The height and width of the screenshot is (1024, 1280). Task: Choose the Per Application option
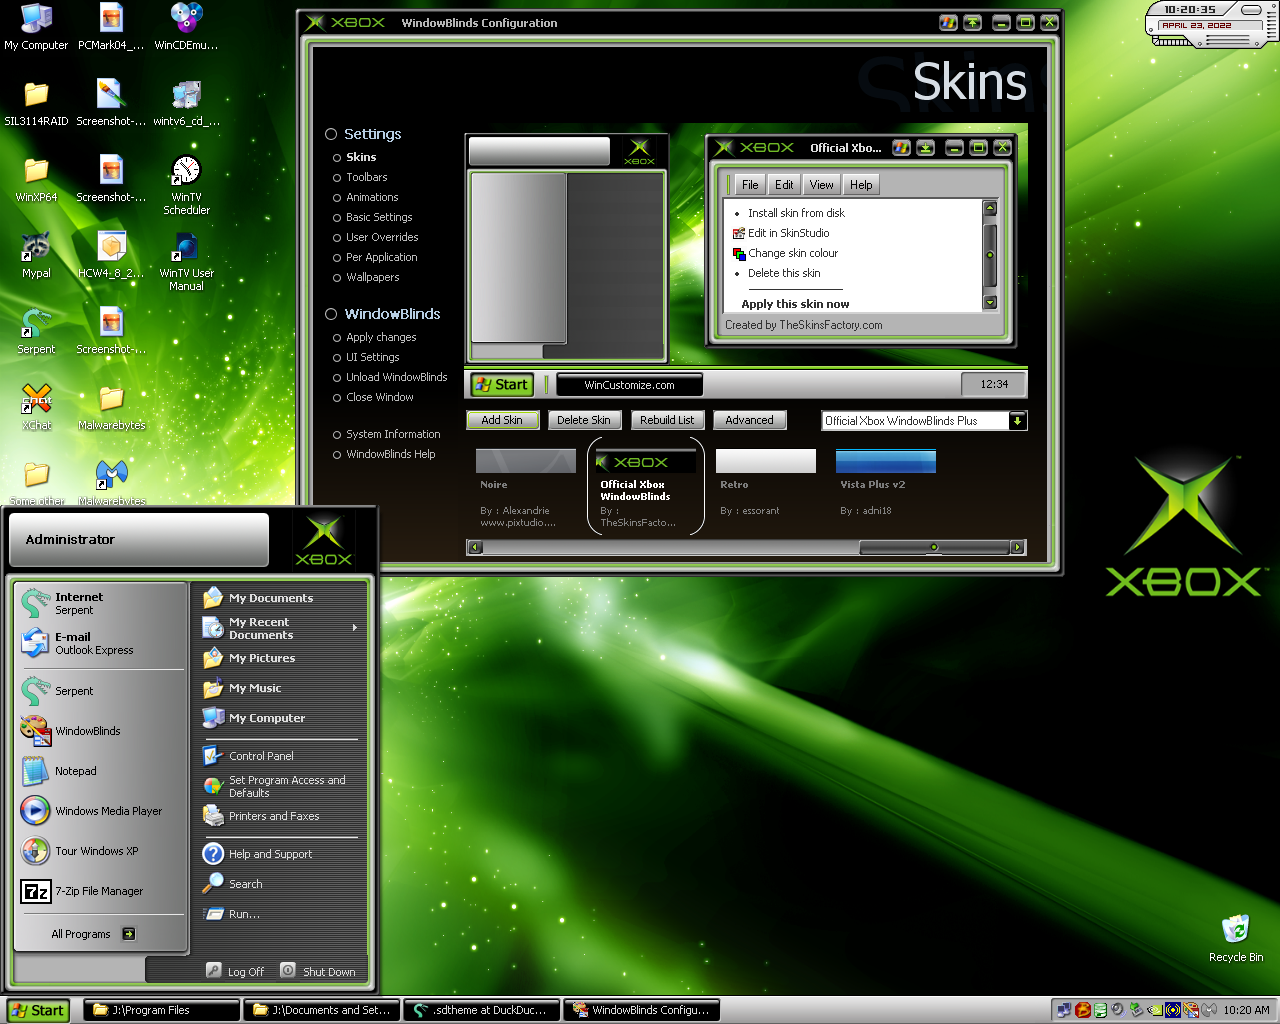point(381,257)
